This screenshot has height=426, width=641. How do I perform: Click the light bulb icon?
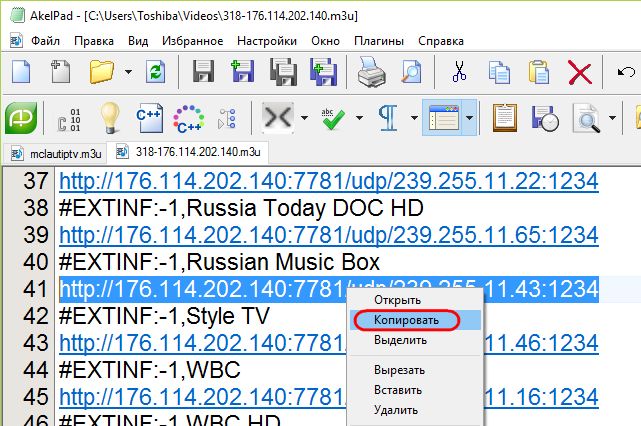[x=110, y=118]
